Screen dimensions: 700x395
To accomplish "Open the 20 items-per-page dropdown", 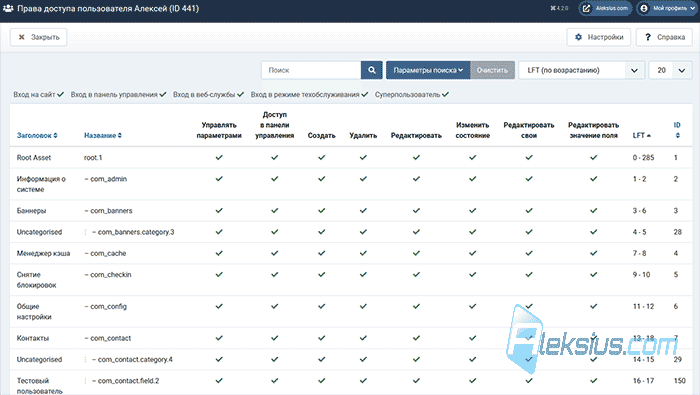I will pos(671,70).
